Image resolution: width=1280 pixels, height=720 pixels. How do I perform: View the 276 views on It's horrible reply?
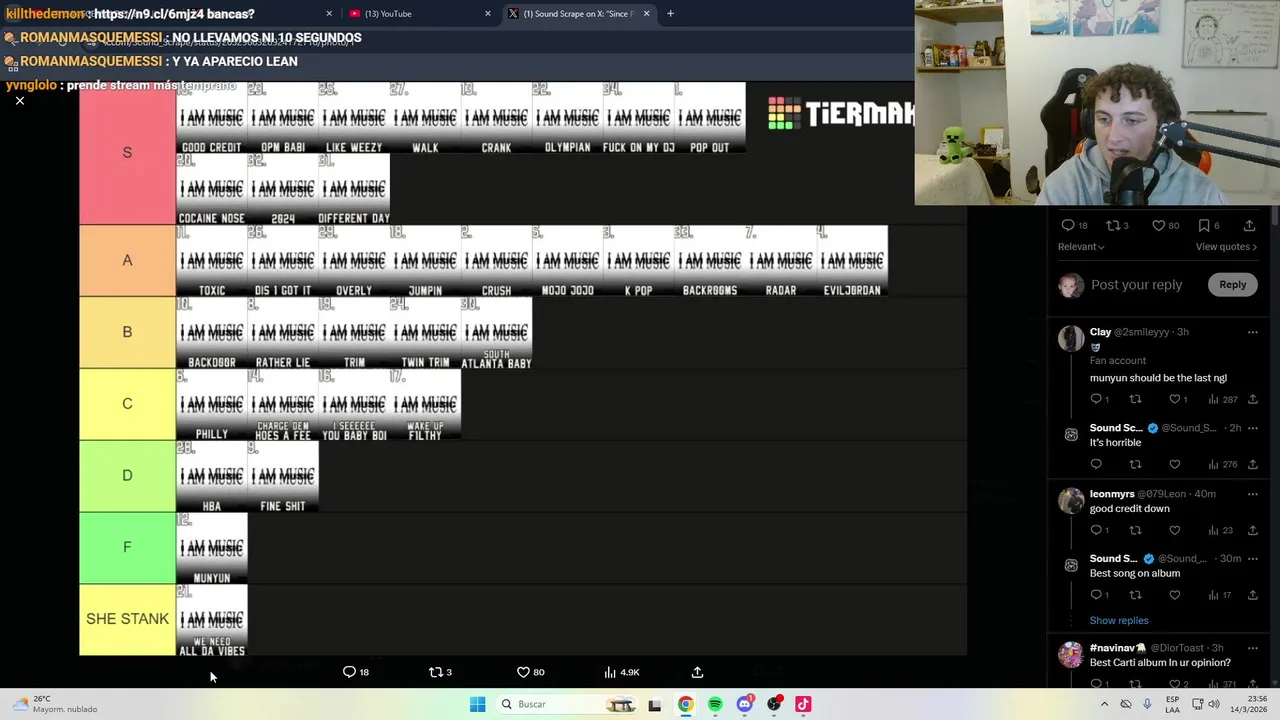1222,464
